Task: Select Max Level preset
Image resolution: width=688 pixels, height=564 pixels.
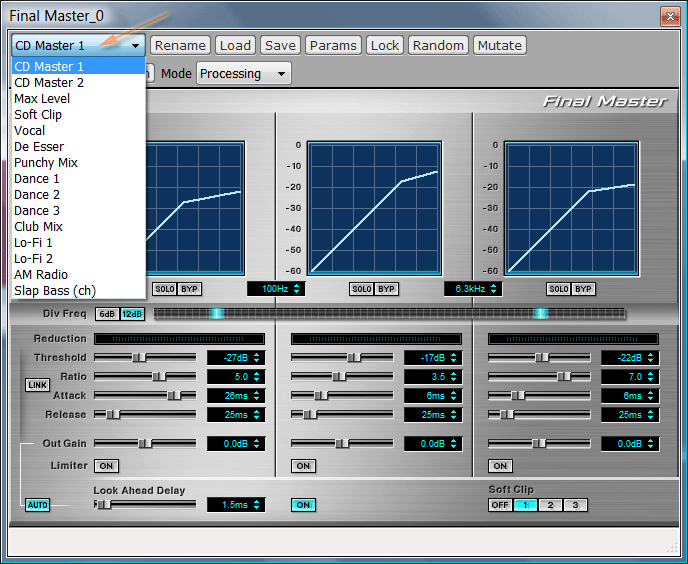Action: point(79,98)
